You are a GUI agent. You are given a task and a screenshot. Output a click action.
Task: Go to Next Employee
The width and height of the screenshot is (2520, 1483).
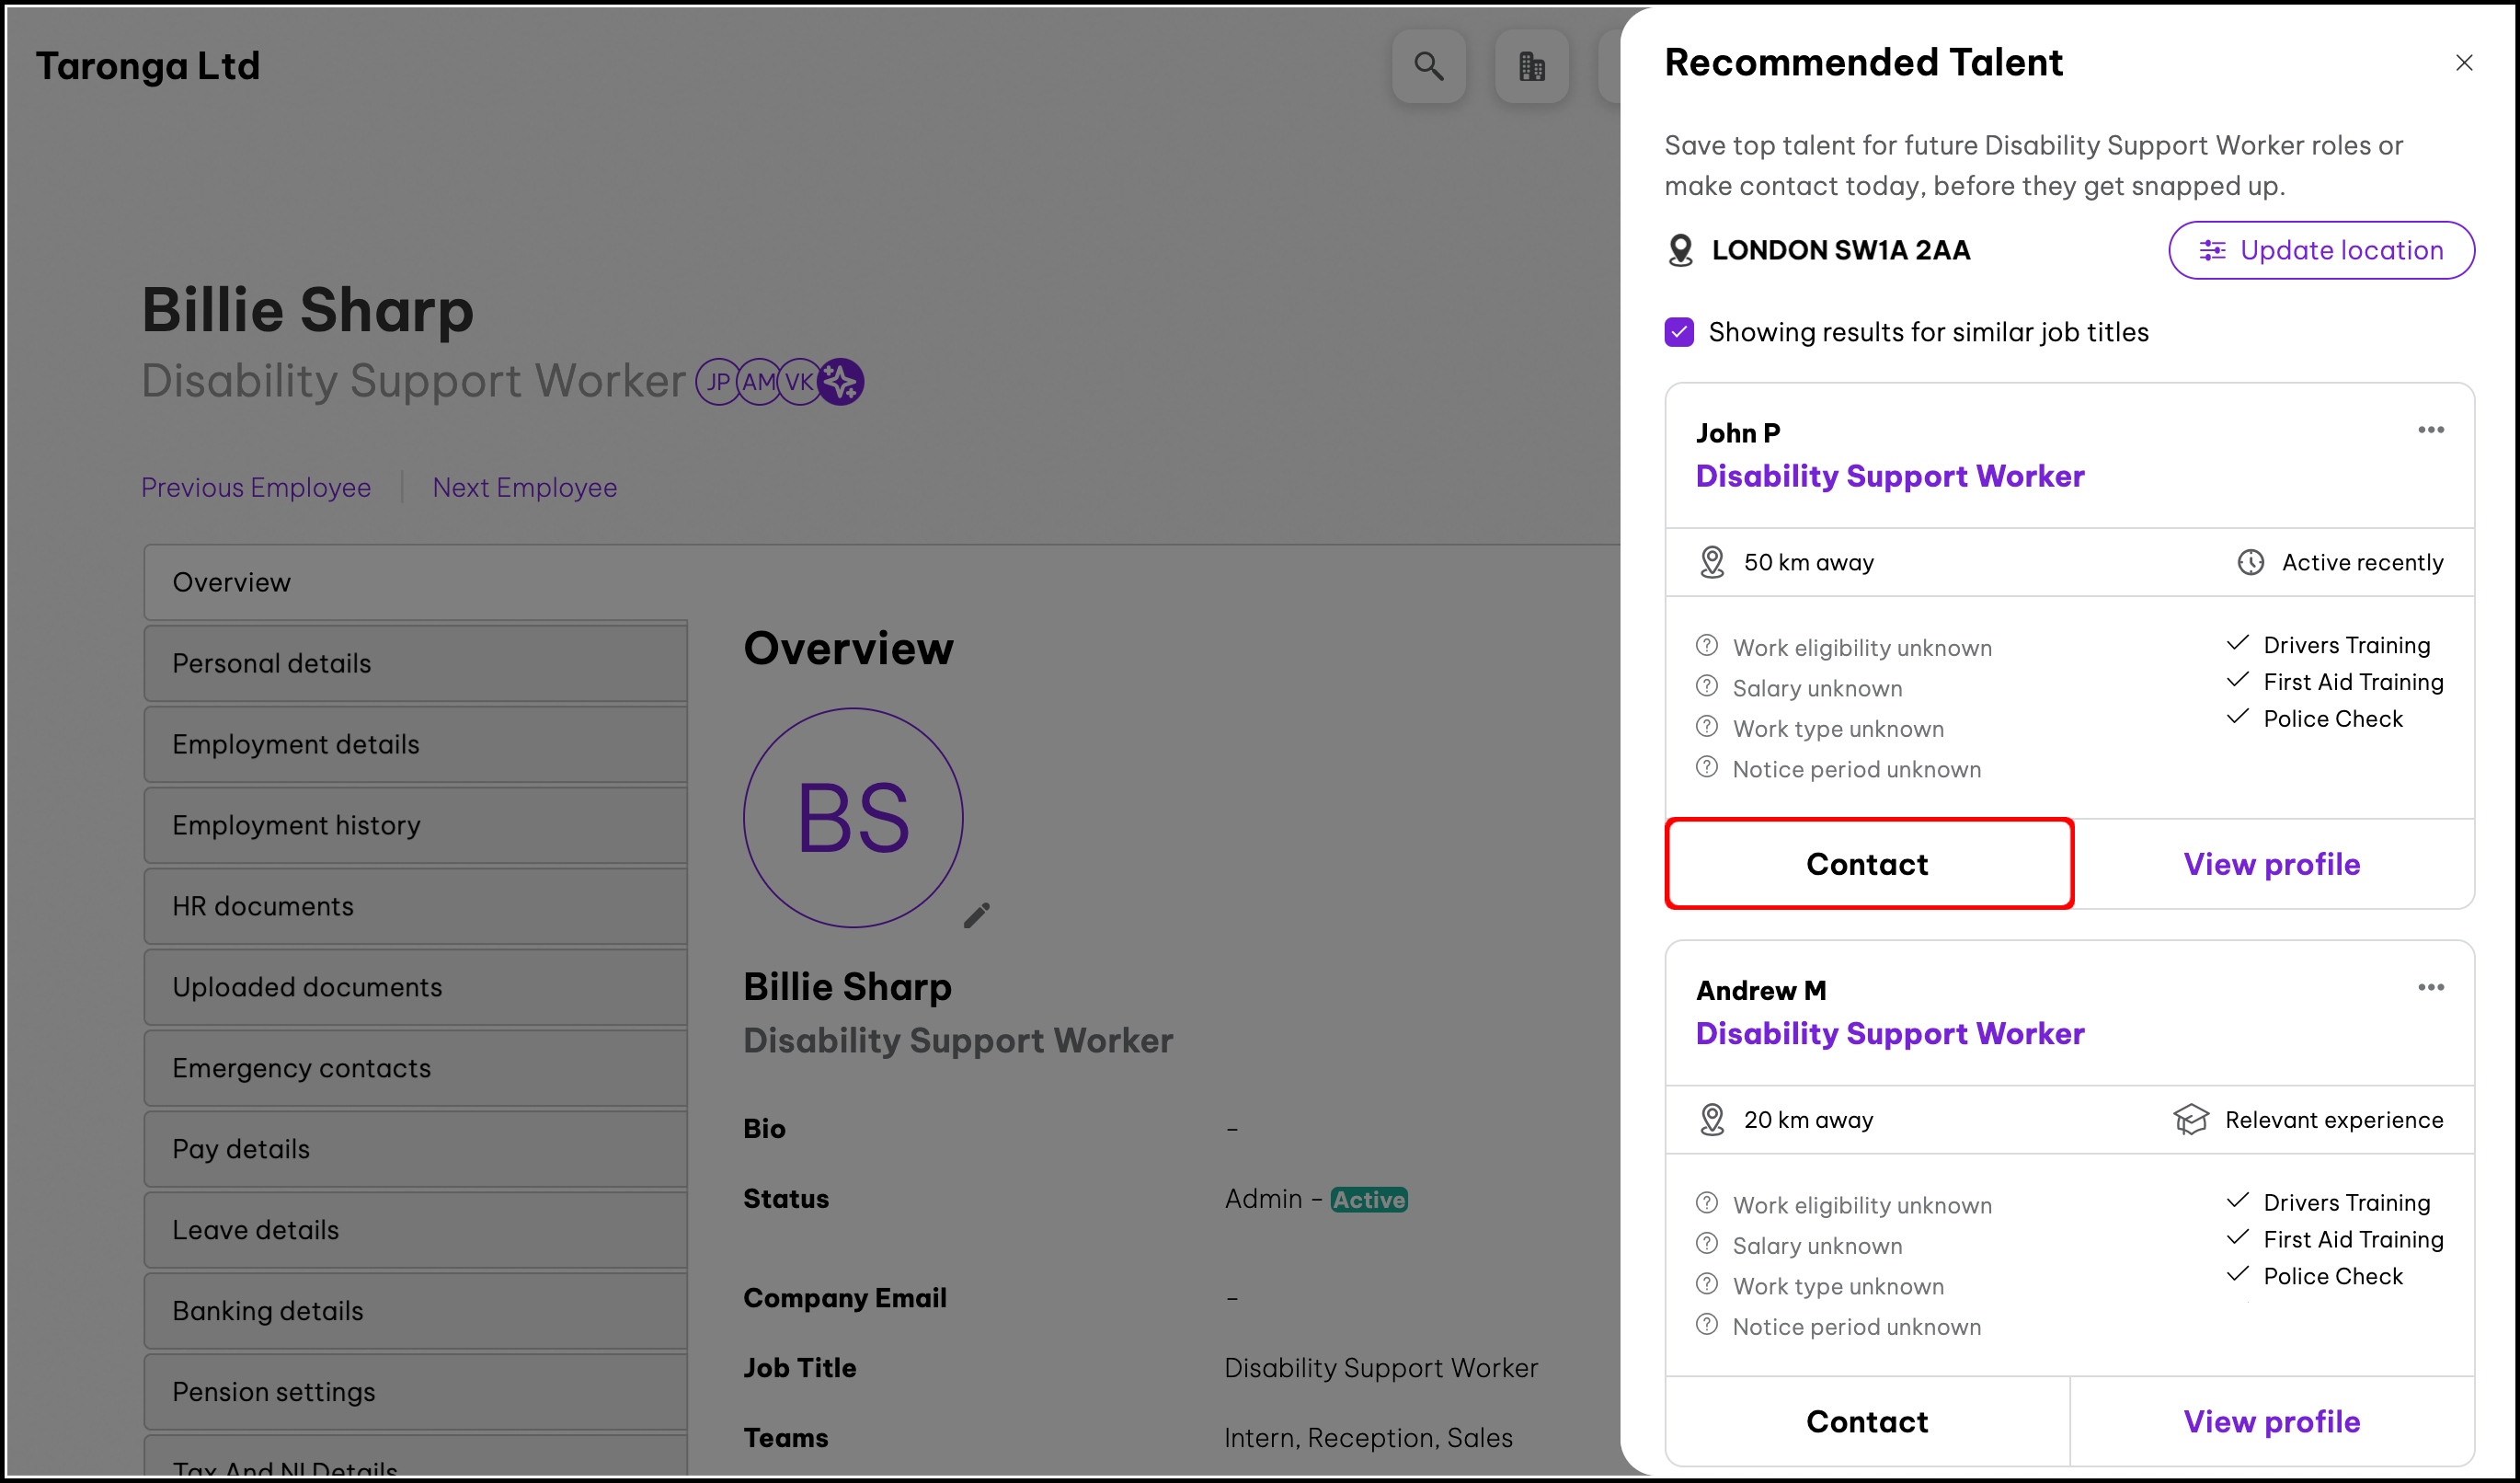[524, 487]
